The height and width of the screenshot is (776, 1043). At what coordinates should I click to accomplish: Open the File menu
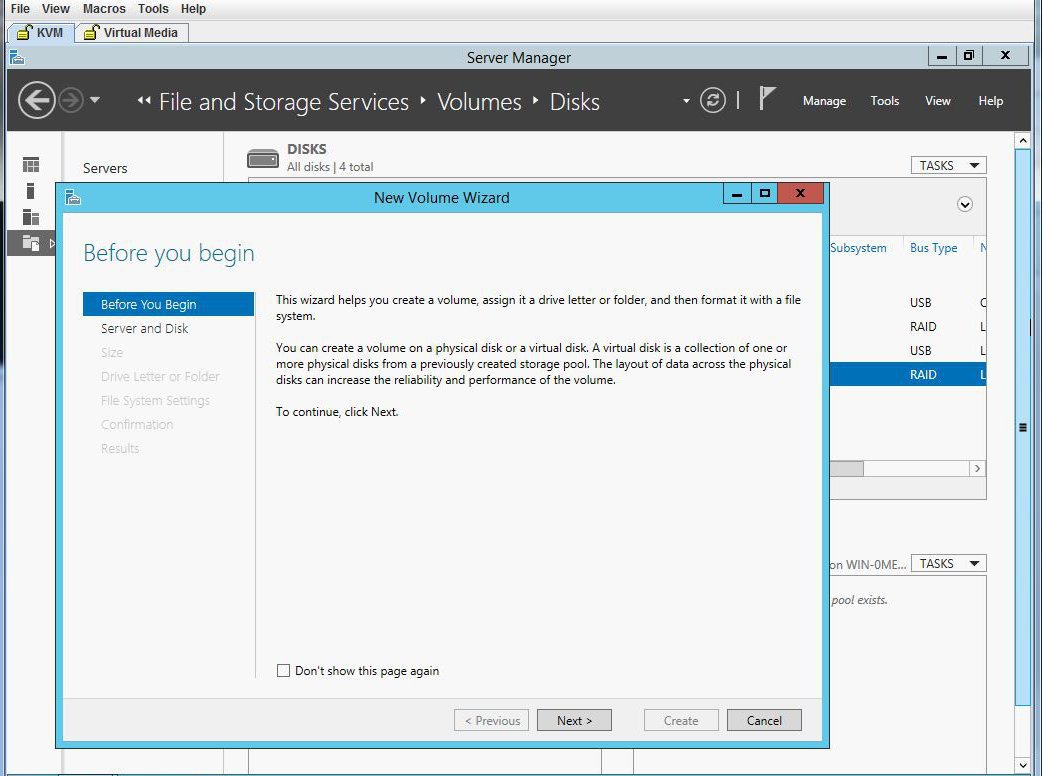pyautogui.click(x=20, y=9)
